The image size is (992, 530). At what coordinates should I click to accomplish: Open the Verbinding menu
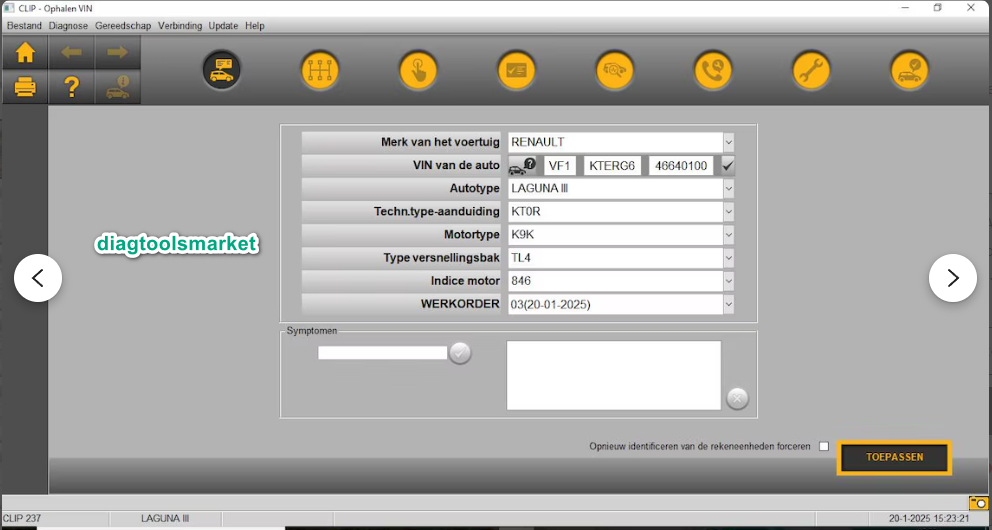[180, 26]
